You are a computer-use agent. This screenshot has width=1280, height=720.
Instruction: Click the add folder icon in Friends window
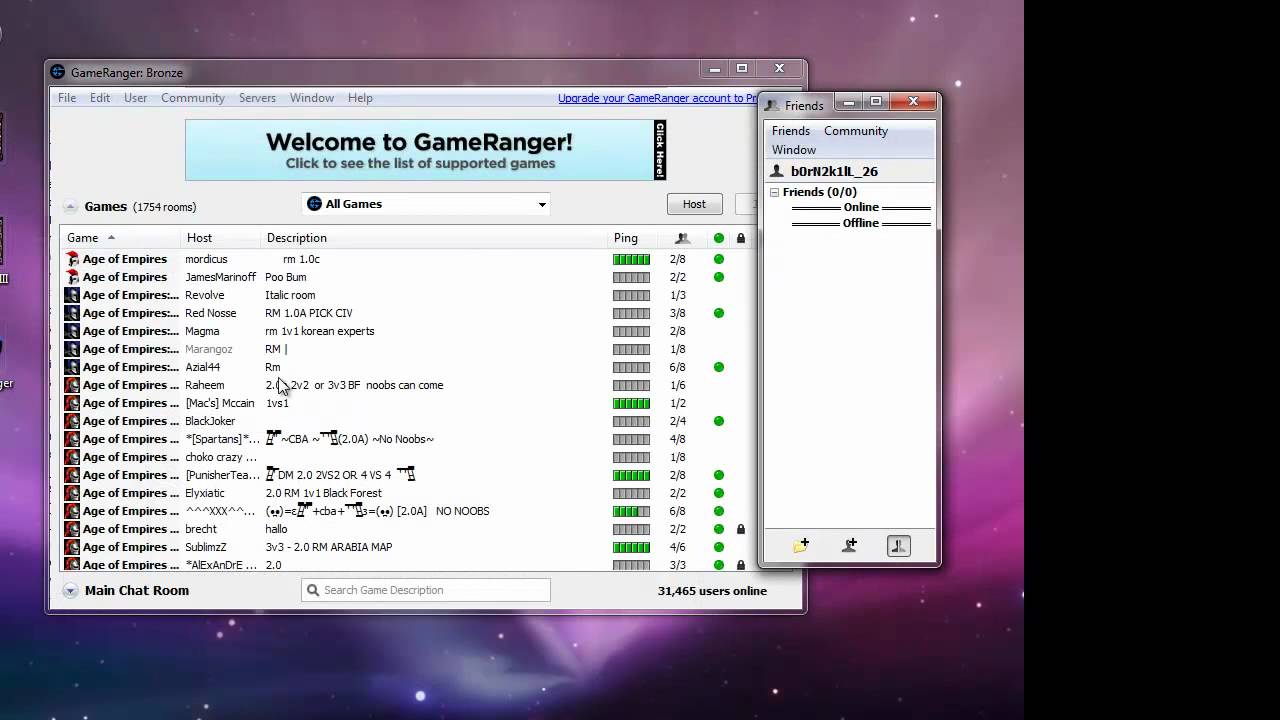(801, 545)
